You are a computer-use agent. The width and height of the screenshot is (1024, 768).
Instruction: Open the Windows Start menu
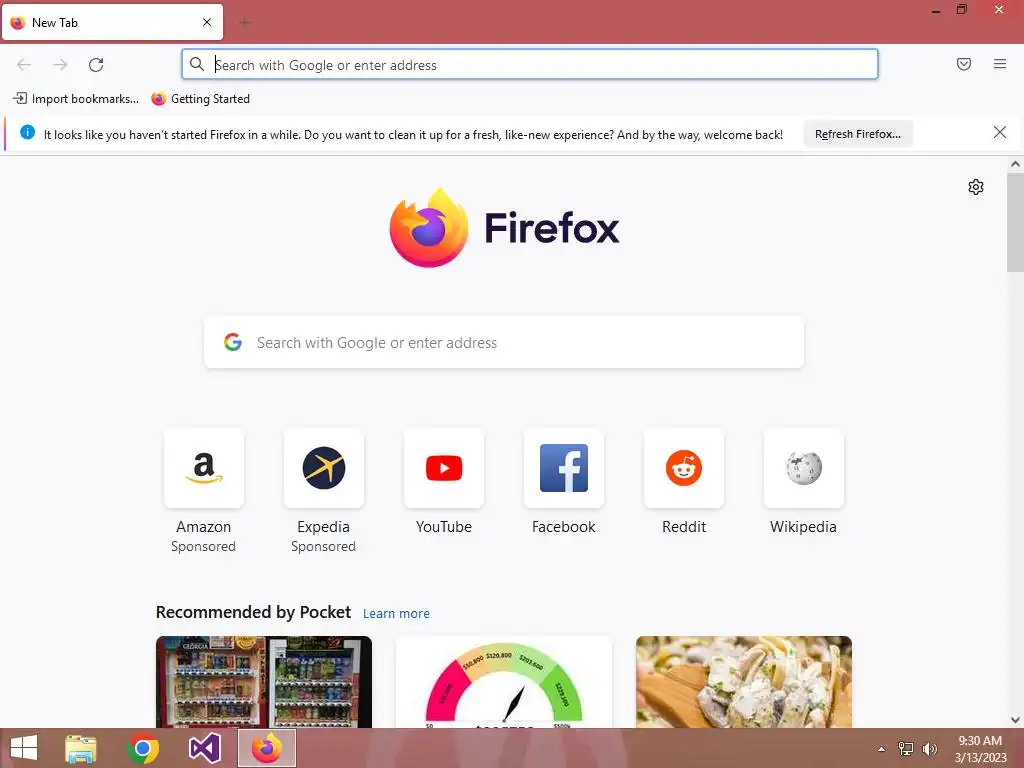pyautogui.click(x=24, y=748)
